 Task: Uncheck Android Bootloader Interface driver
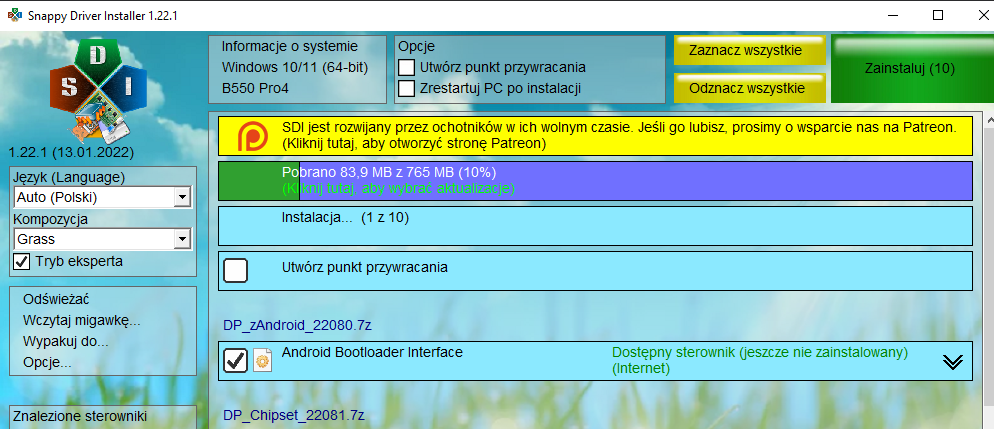[x=236, y=361]
